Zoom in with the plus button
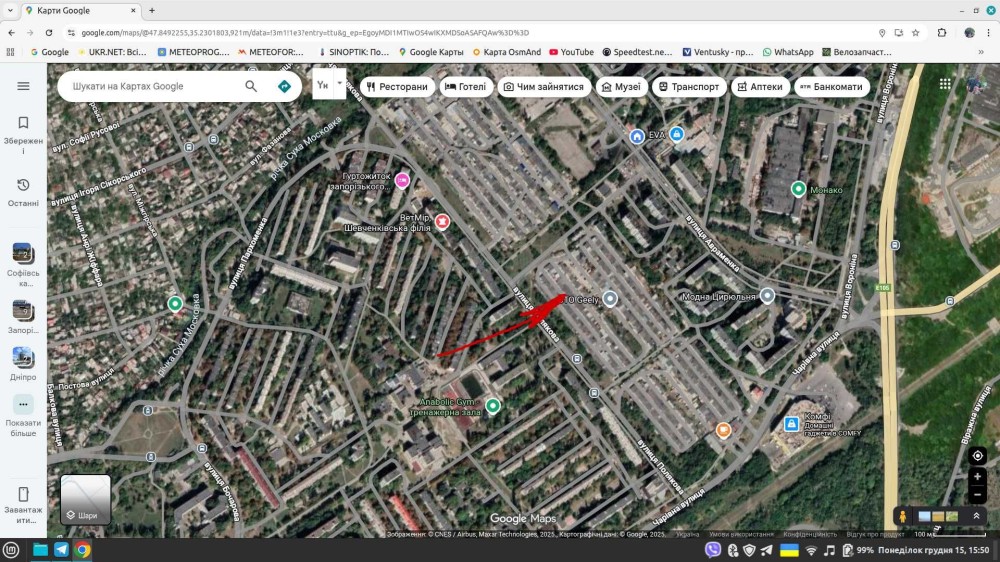The image size is (1000, 562). [978, 477]
